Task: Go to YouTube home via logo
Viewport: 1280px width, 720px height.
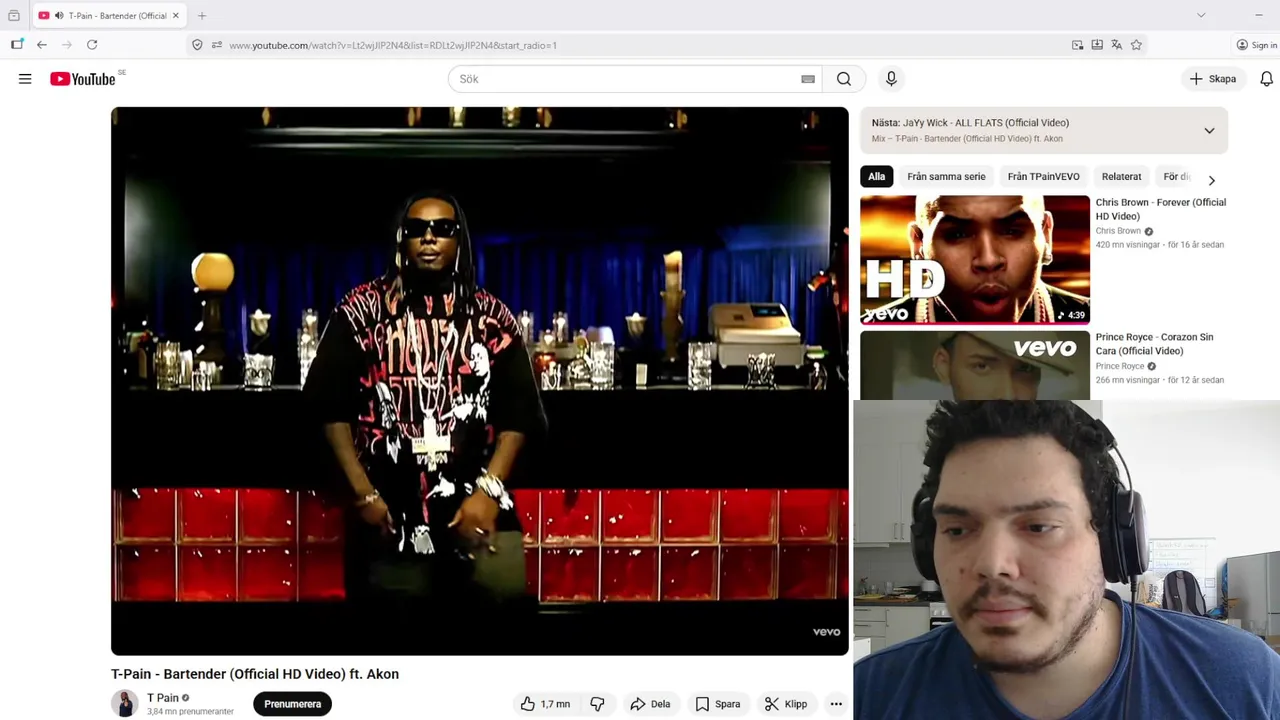Action: (83, 79)
